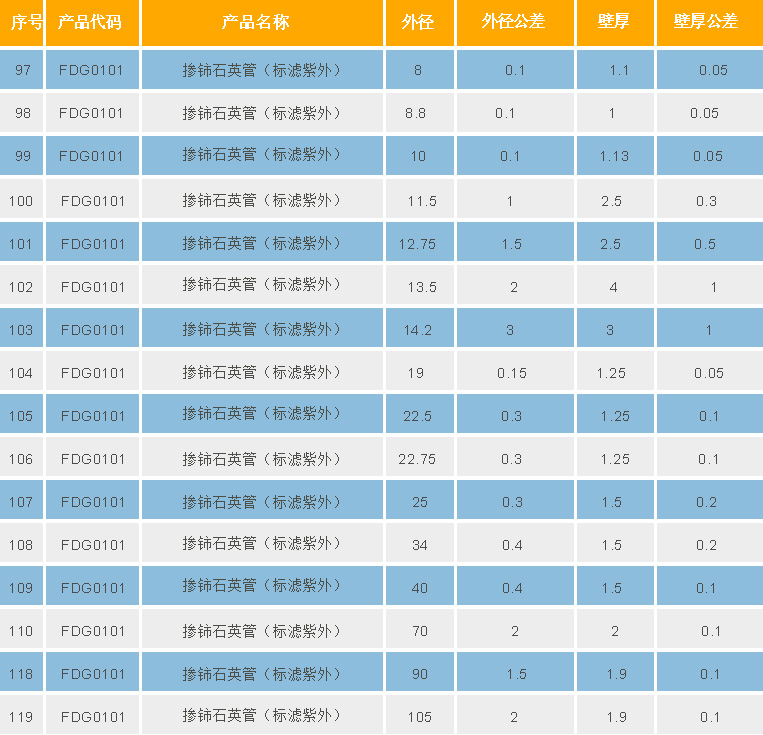The width and height of the screenshot is (763, 735).
Task: Click the 产品代码 column header
Action: click(x=91, y=22)
